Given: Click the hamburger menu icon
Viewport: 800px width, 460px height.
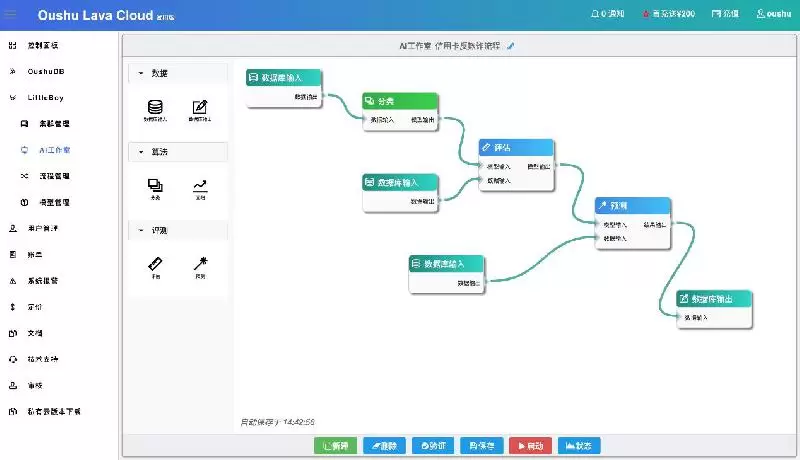Looking at the screenshot, I should (x=12, y=15).
